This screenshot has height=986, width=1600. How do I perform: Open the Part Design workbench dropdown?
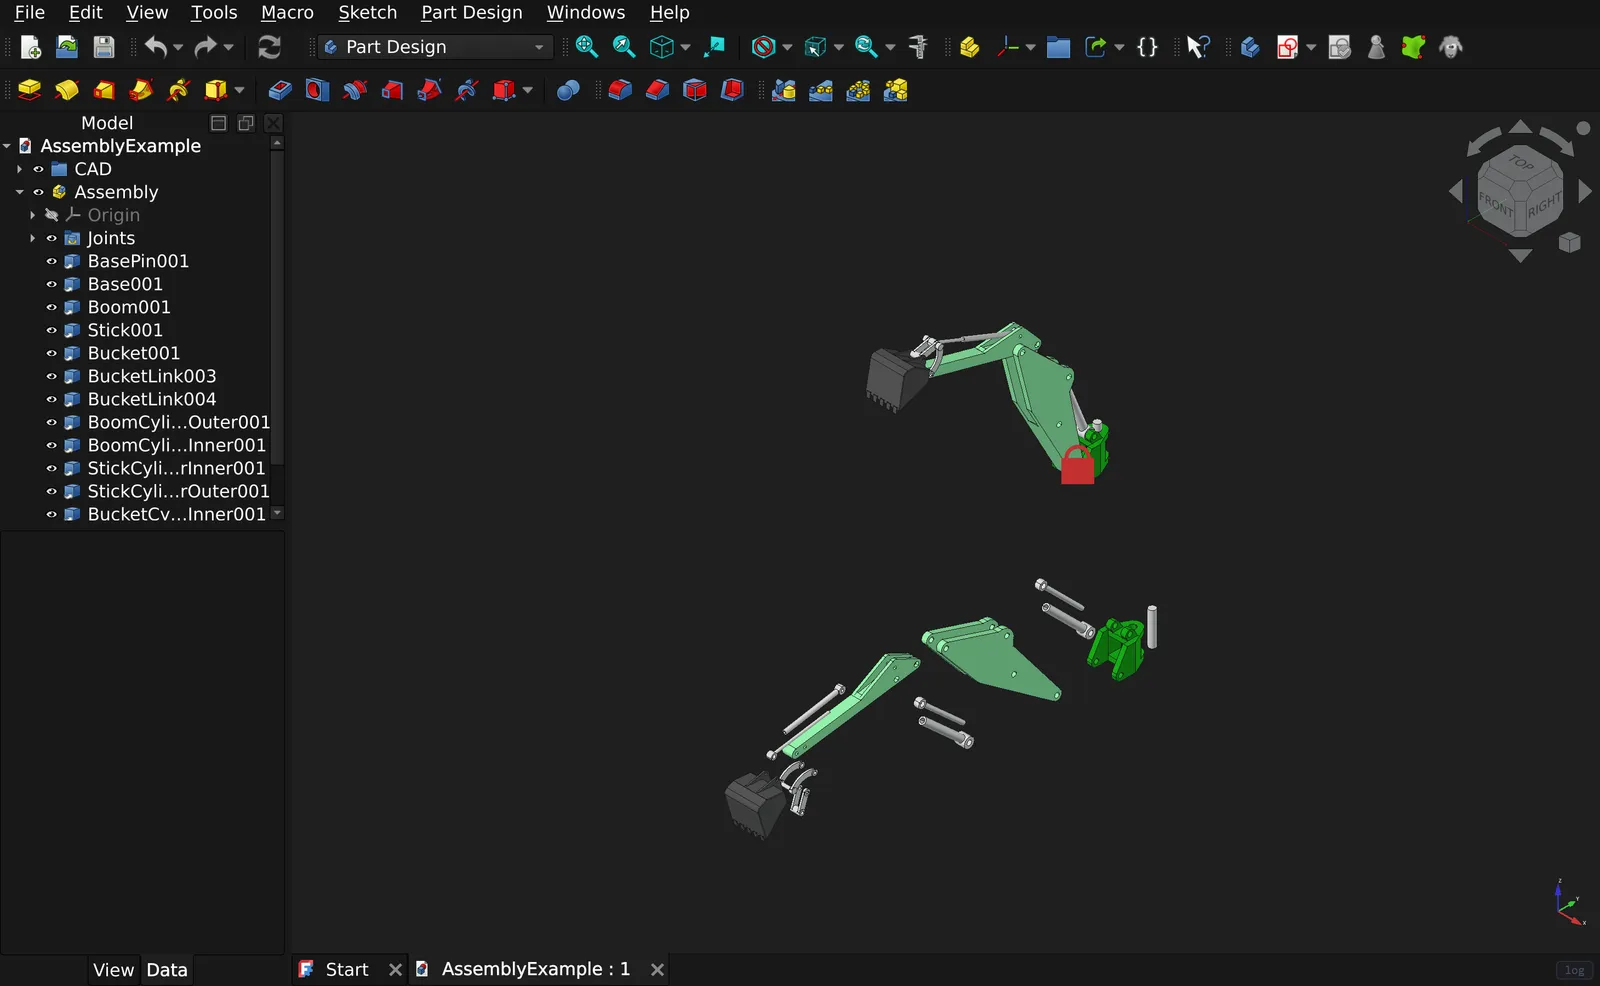click(x=435, y=47)
